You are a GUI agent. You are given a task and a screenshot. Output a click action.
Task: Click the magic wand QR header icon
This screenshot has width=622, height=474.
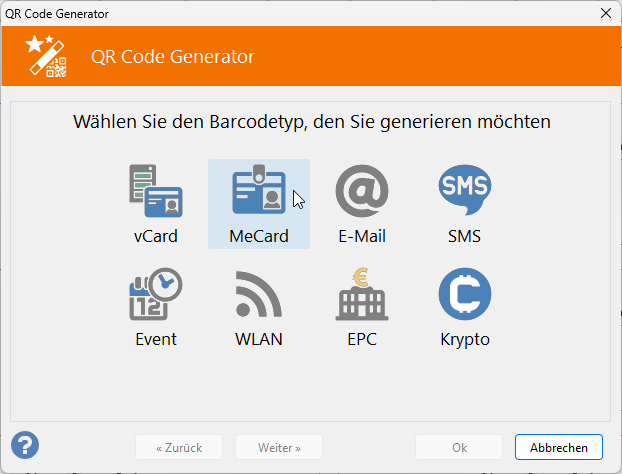click(x=46, y=56)
